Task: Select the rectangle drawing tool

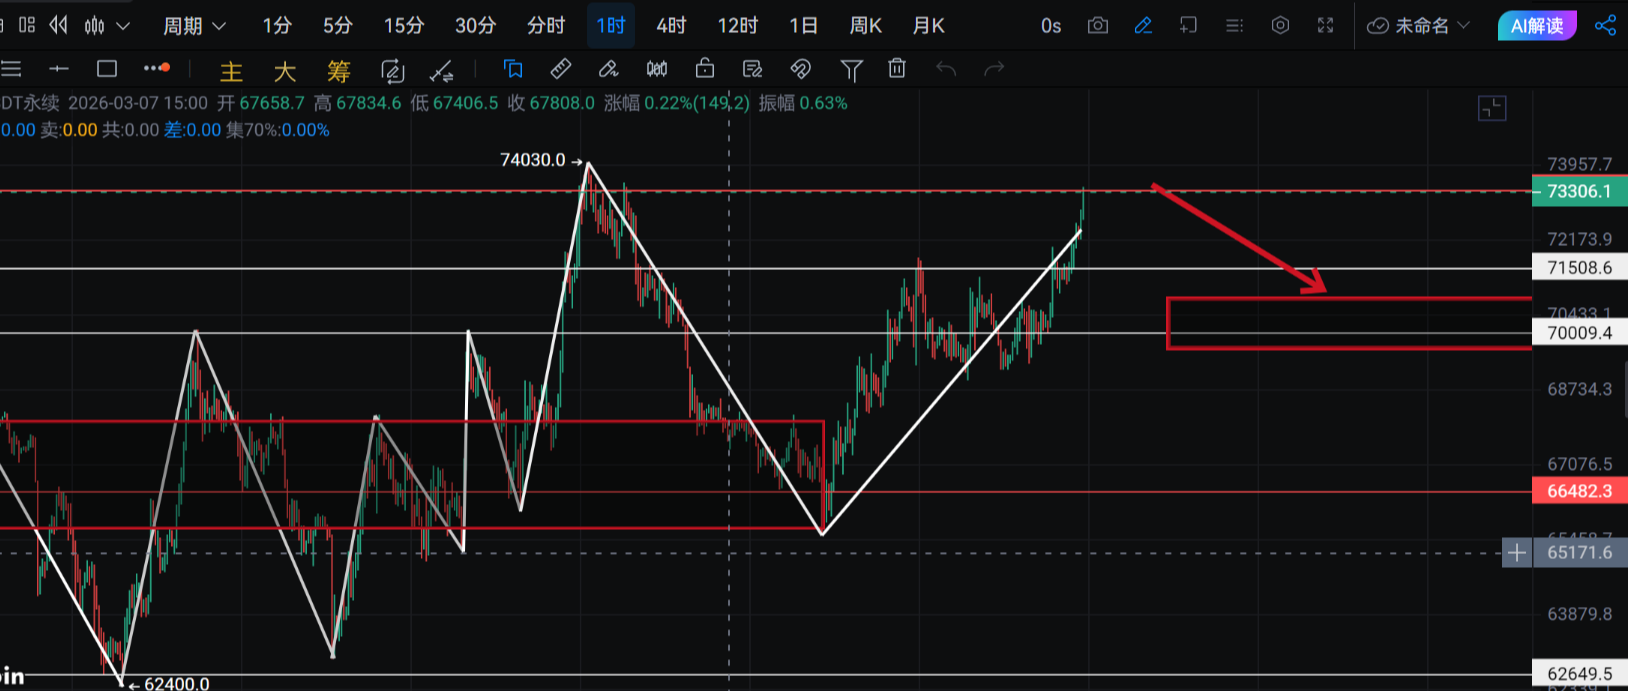Action: tap(107, 69)
